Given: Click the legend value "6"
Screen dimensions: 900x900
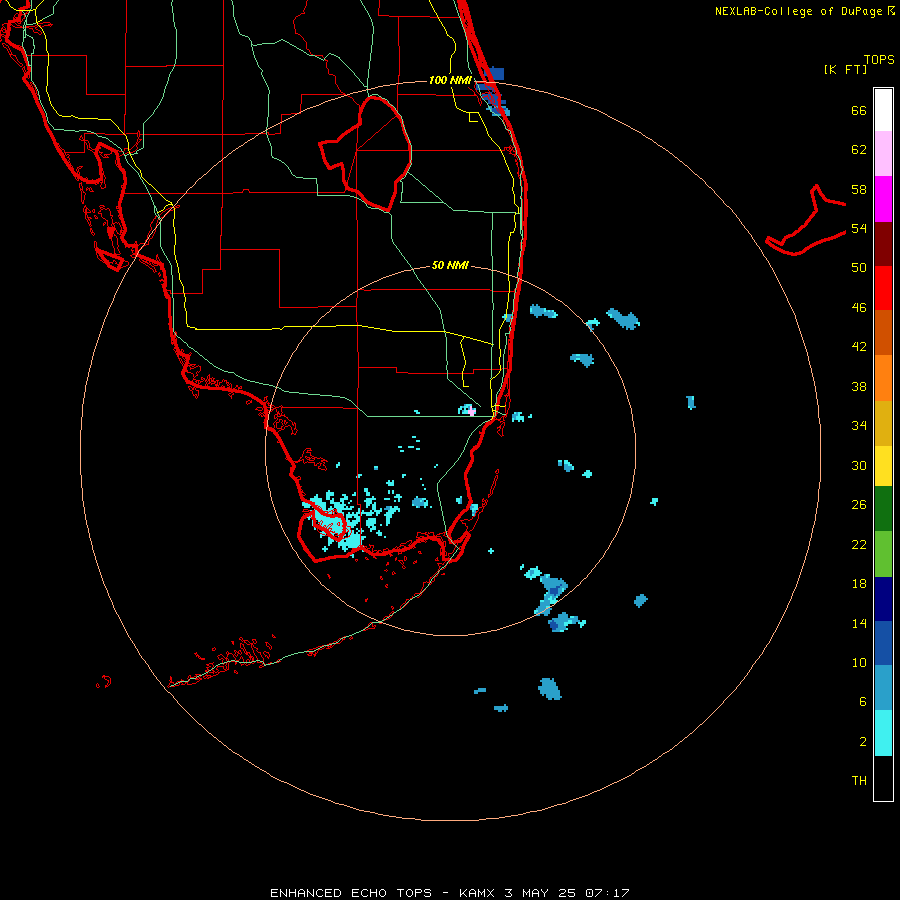Looking at the screenshot, I should pos(863,701).
